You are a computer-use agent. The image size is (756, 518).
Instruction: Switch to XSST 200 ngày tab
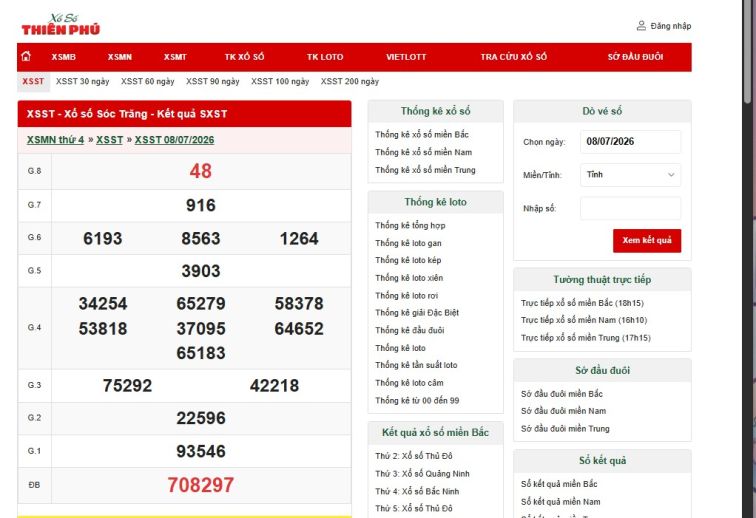pos(350,82)
